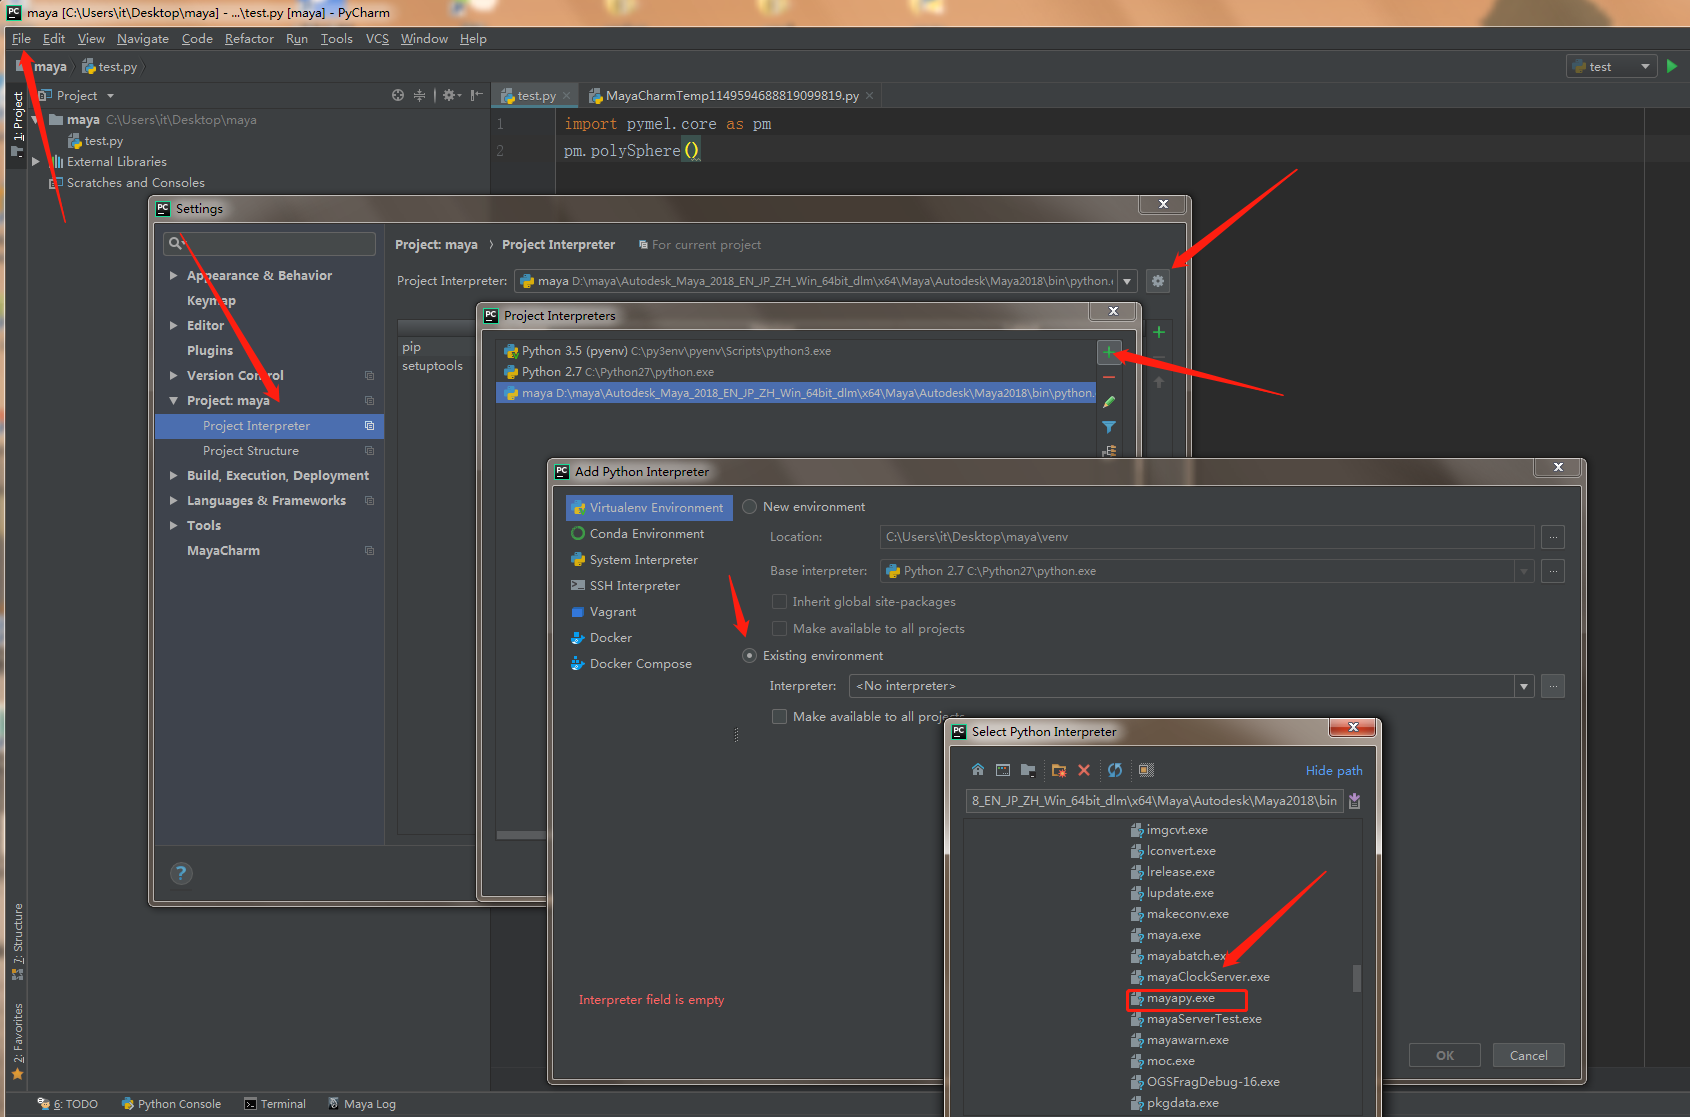The width and height of the screenshot is (1690, 1117).
Task: Open the test run configuration dropdown
Action: click(1612, 67)
